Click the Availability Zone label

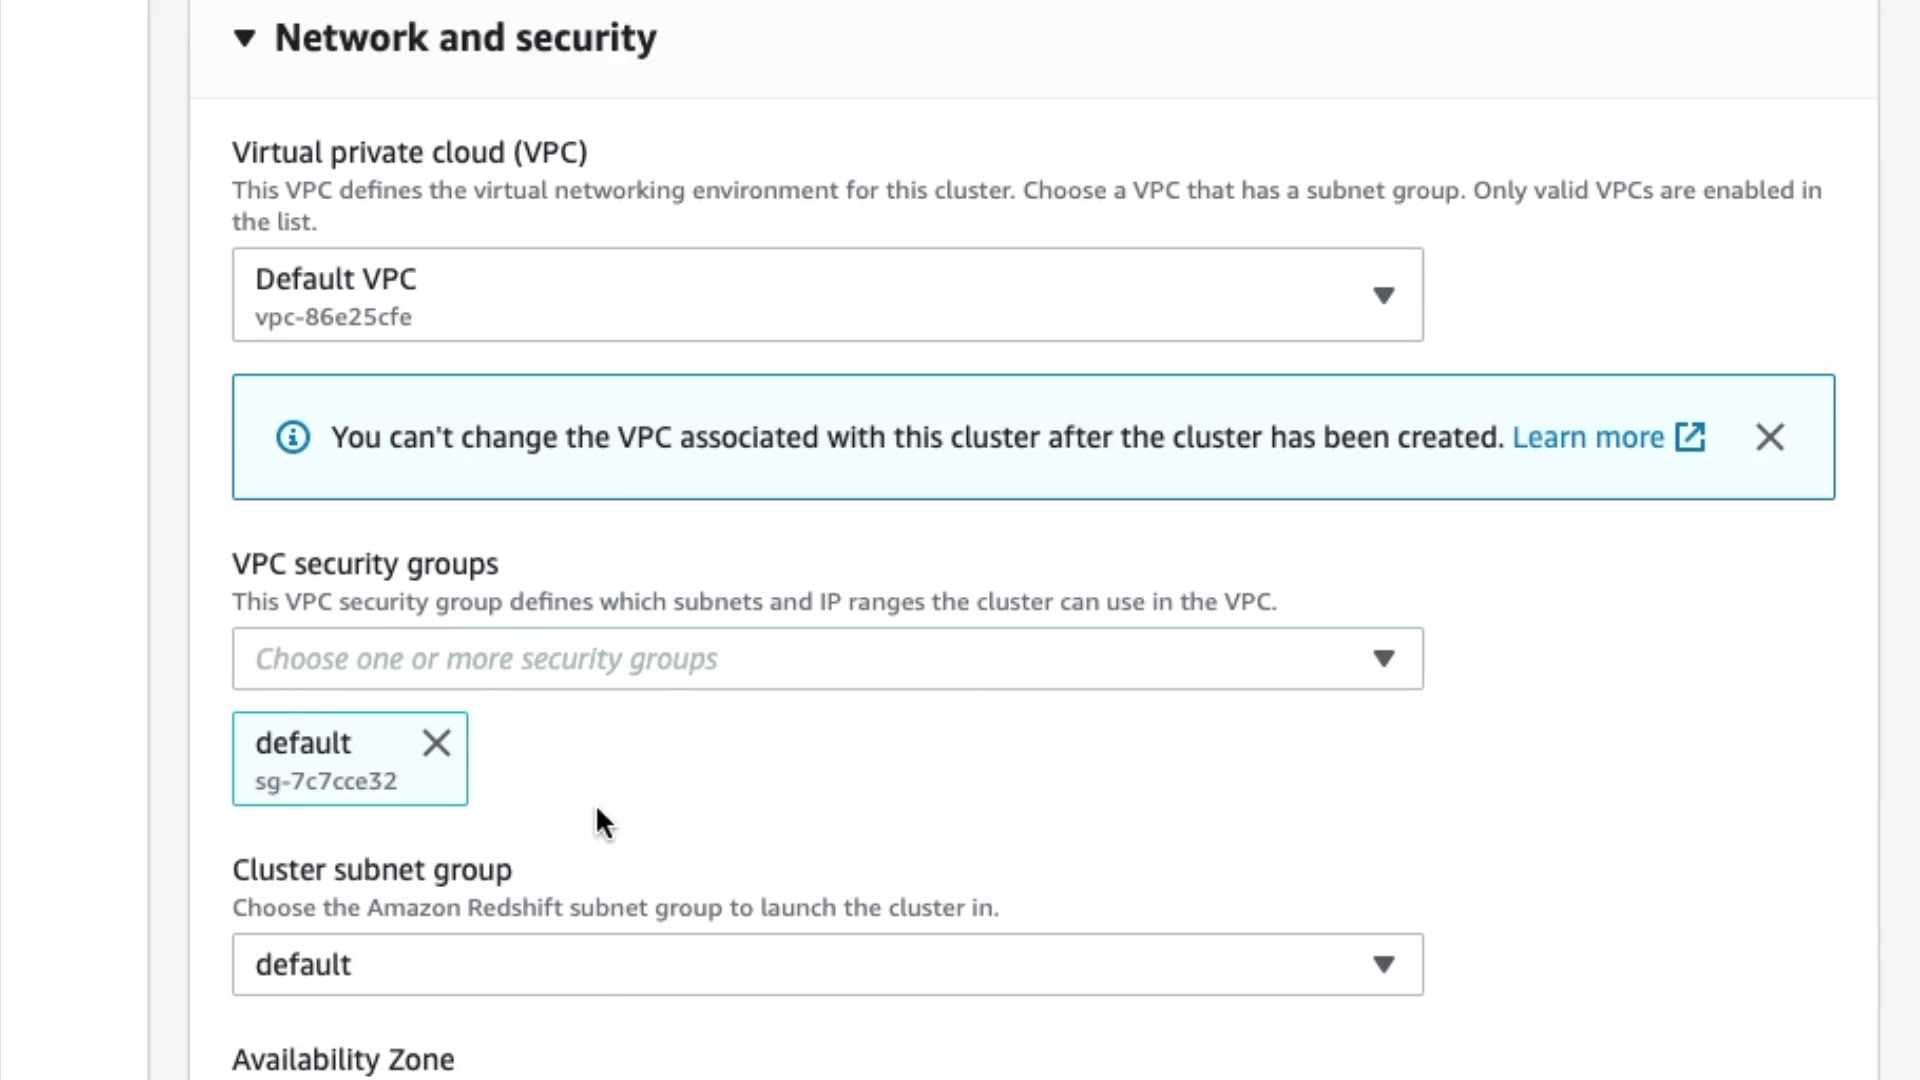pyautogui.click(x=343, y=1059)
